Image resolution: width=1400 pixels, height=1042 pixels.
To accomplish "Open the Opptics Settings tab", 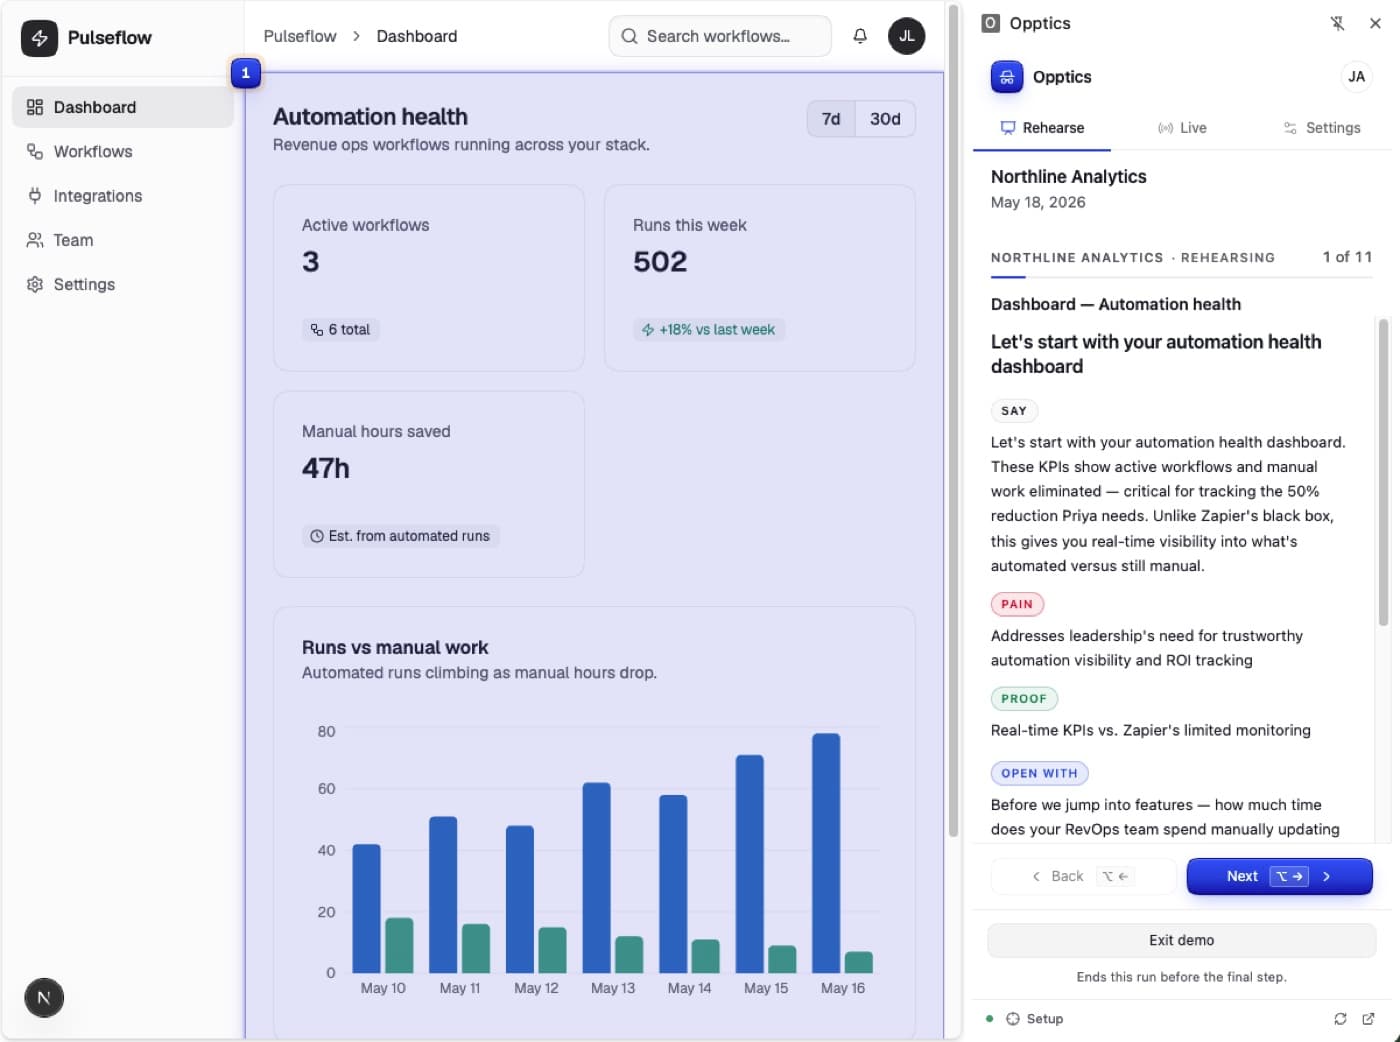I will pyautogui.click(x=1322, y=128).
